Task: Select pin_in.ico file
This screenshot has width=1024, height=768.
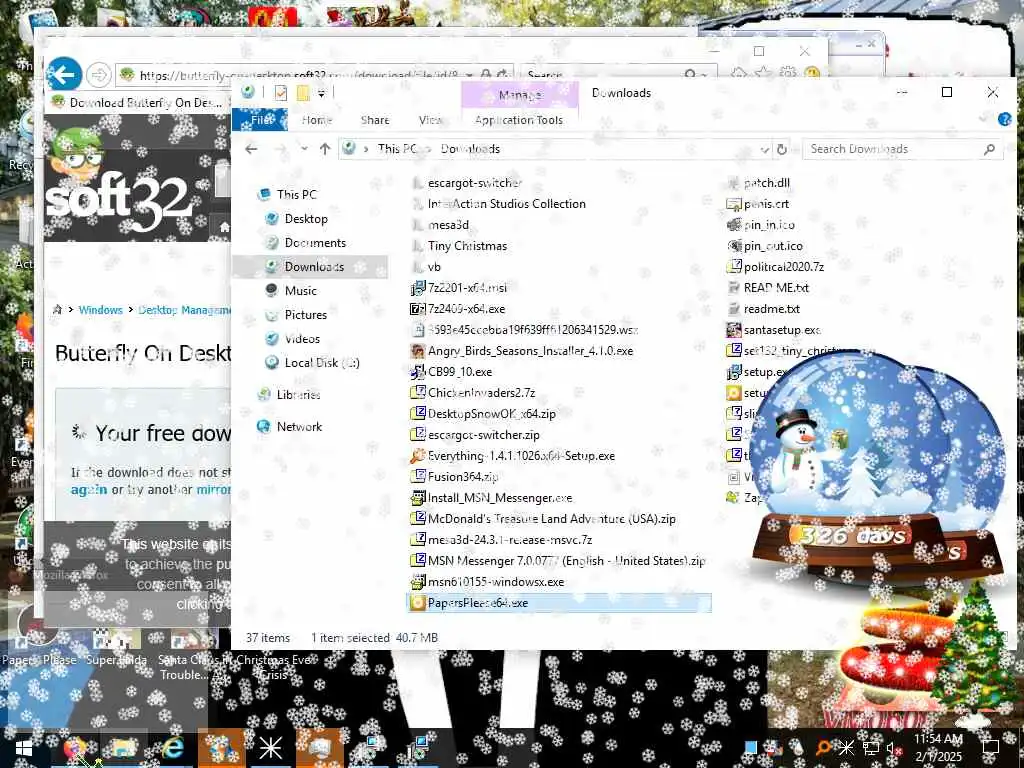Action: pos(761,225)
